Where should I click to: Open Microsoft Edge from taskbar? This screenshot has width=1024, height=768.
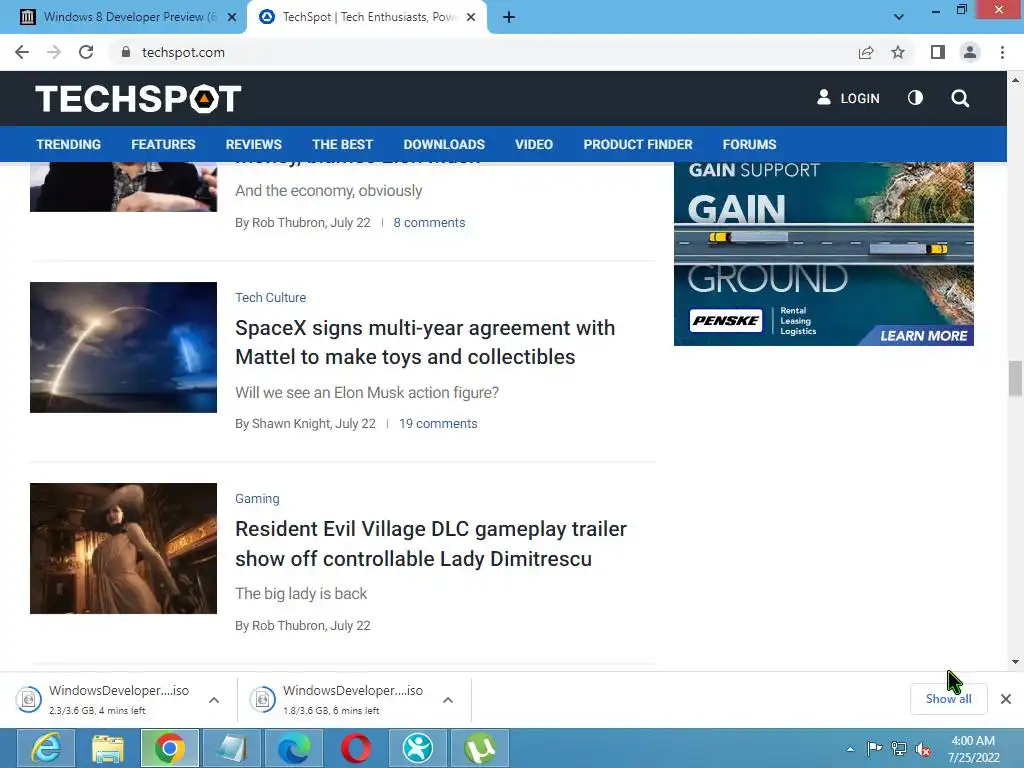[x=294, y=748]
